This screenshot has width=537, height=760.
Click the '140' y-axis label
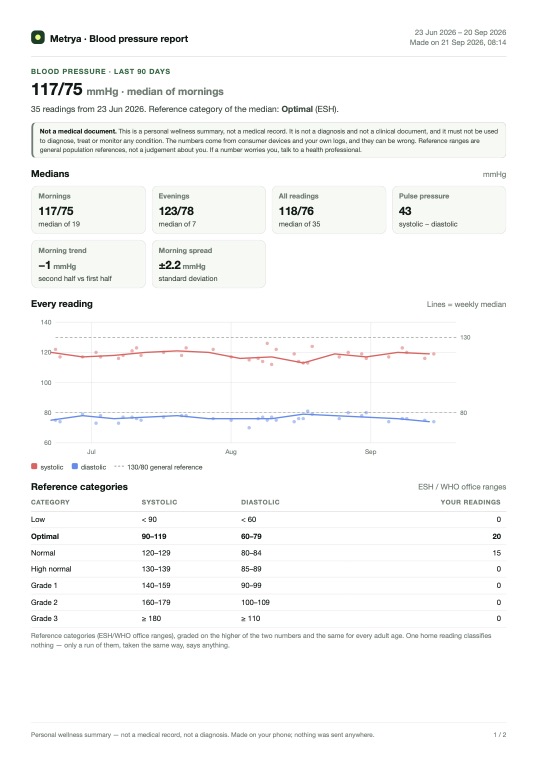(46, 322)
